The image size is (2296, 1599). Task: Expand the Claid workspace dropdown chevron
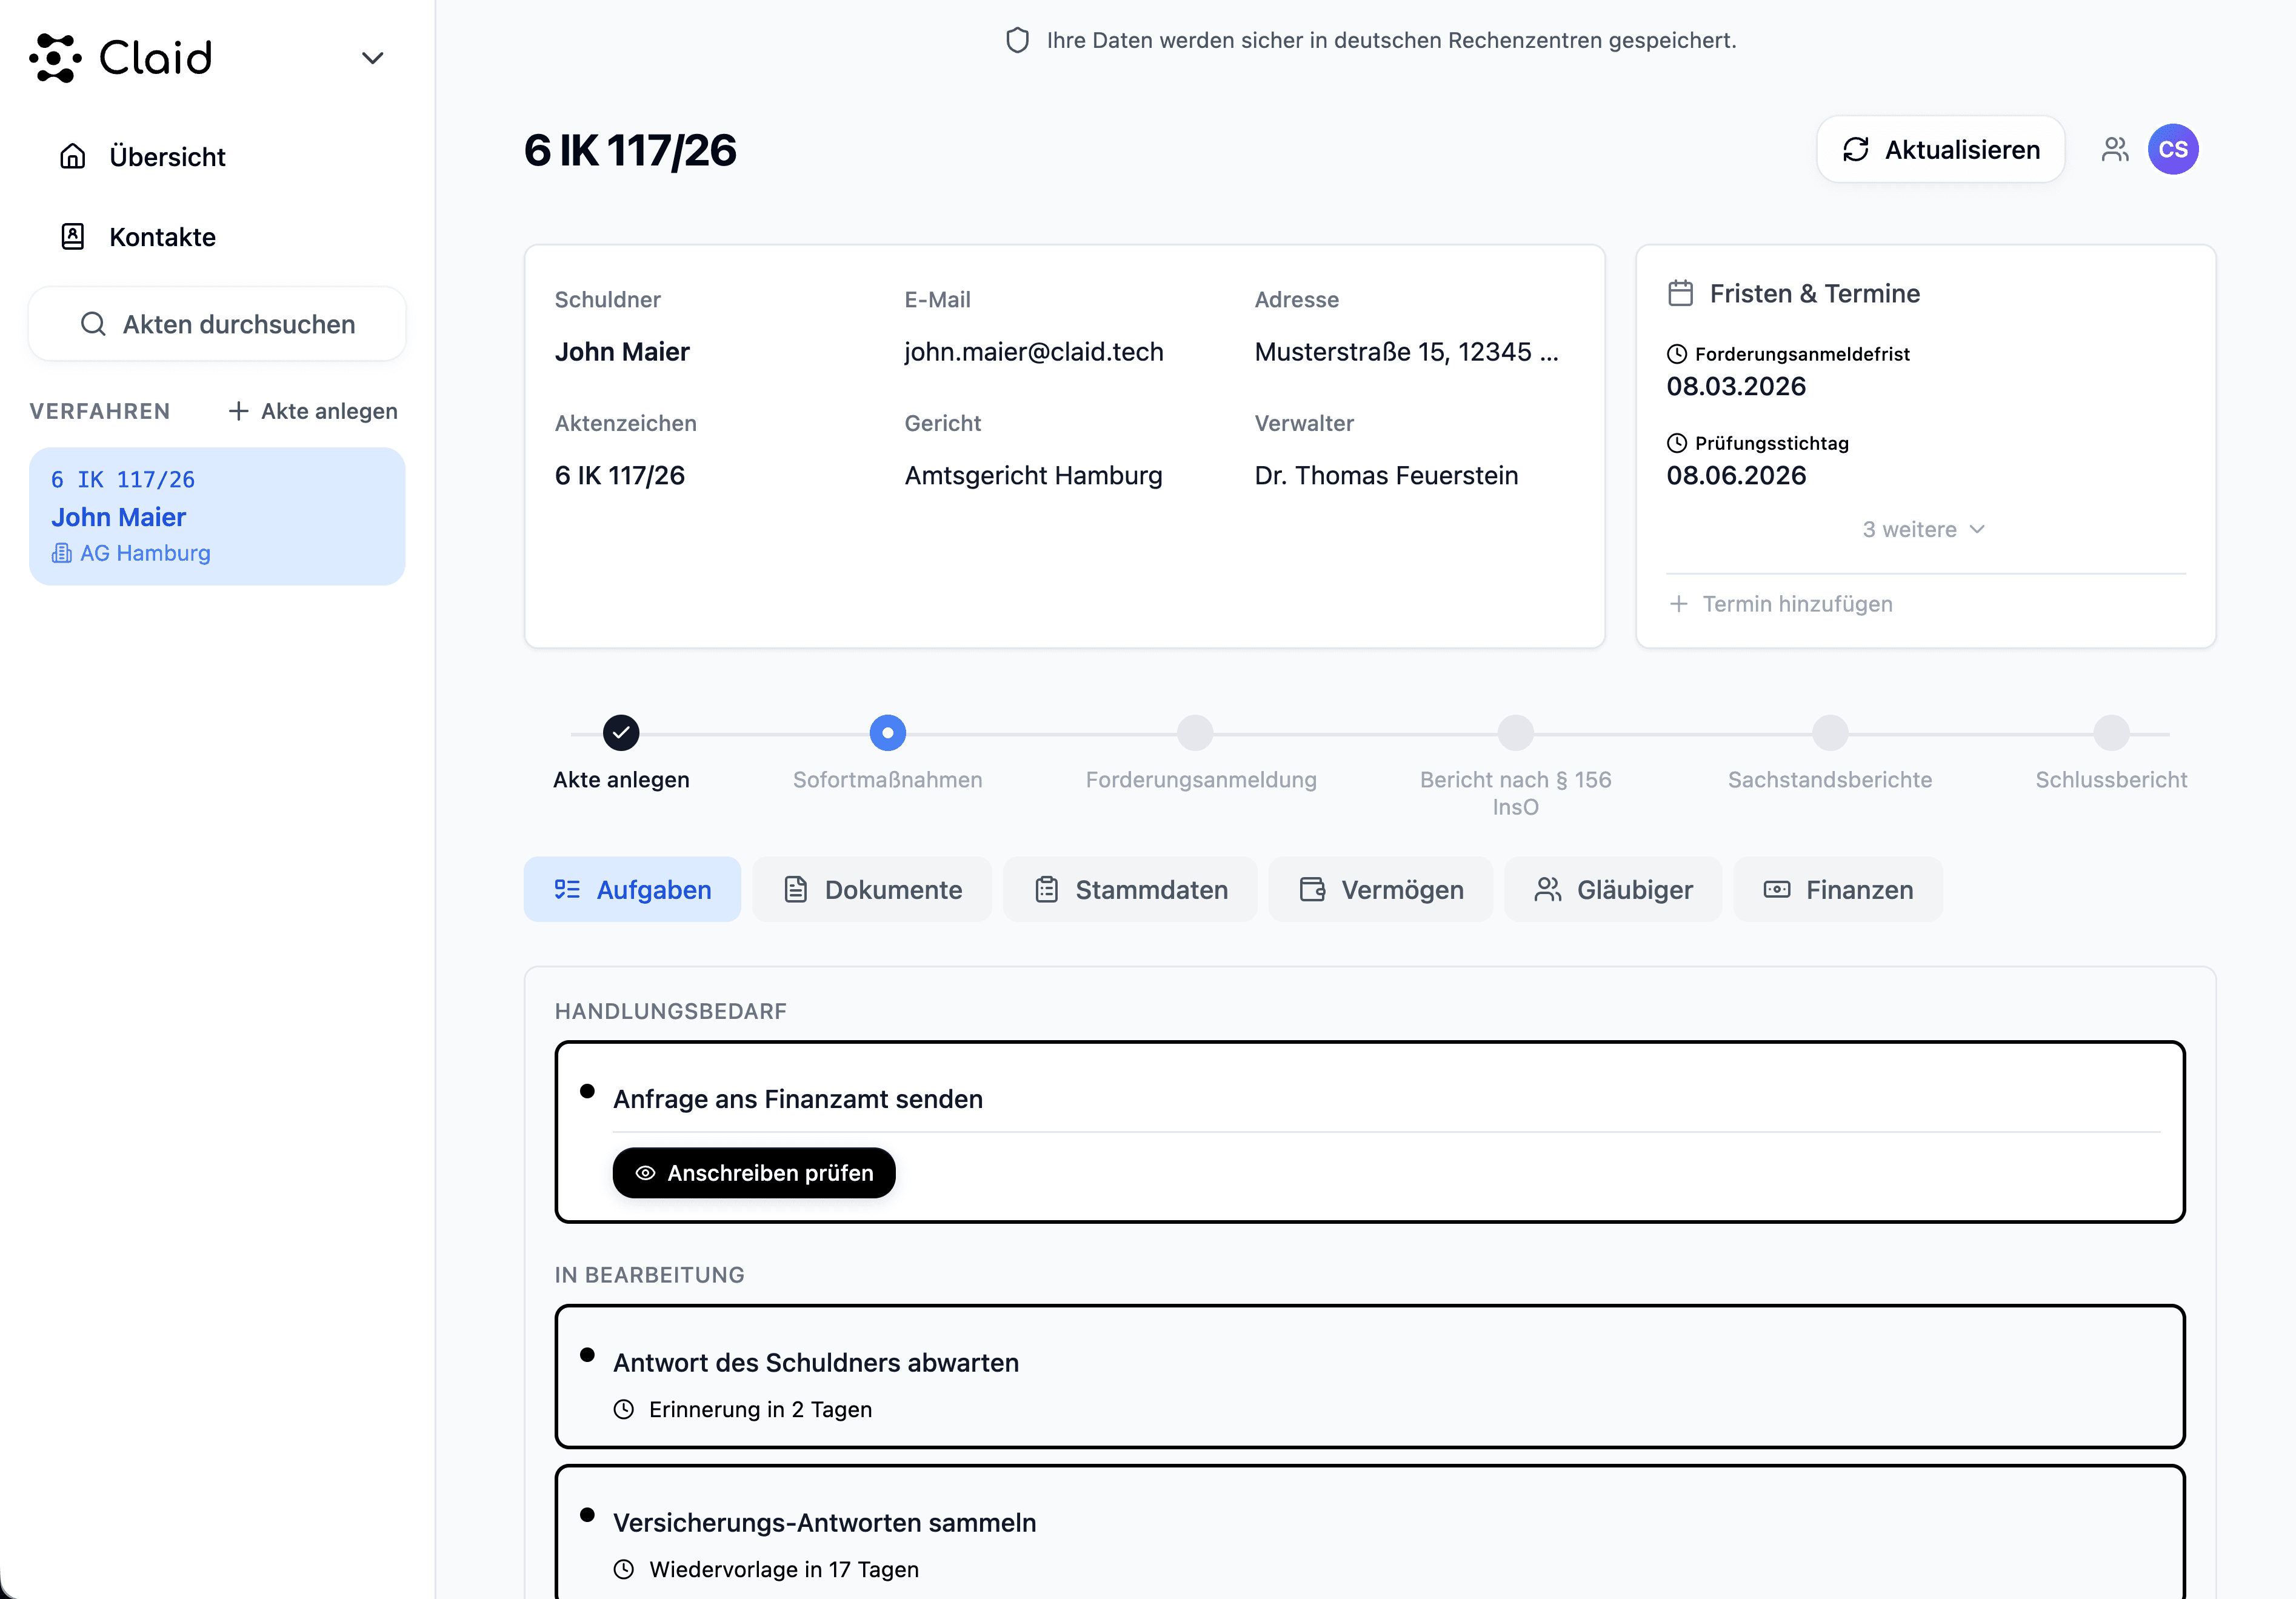372,58
